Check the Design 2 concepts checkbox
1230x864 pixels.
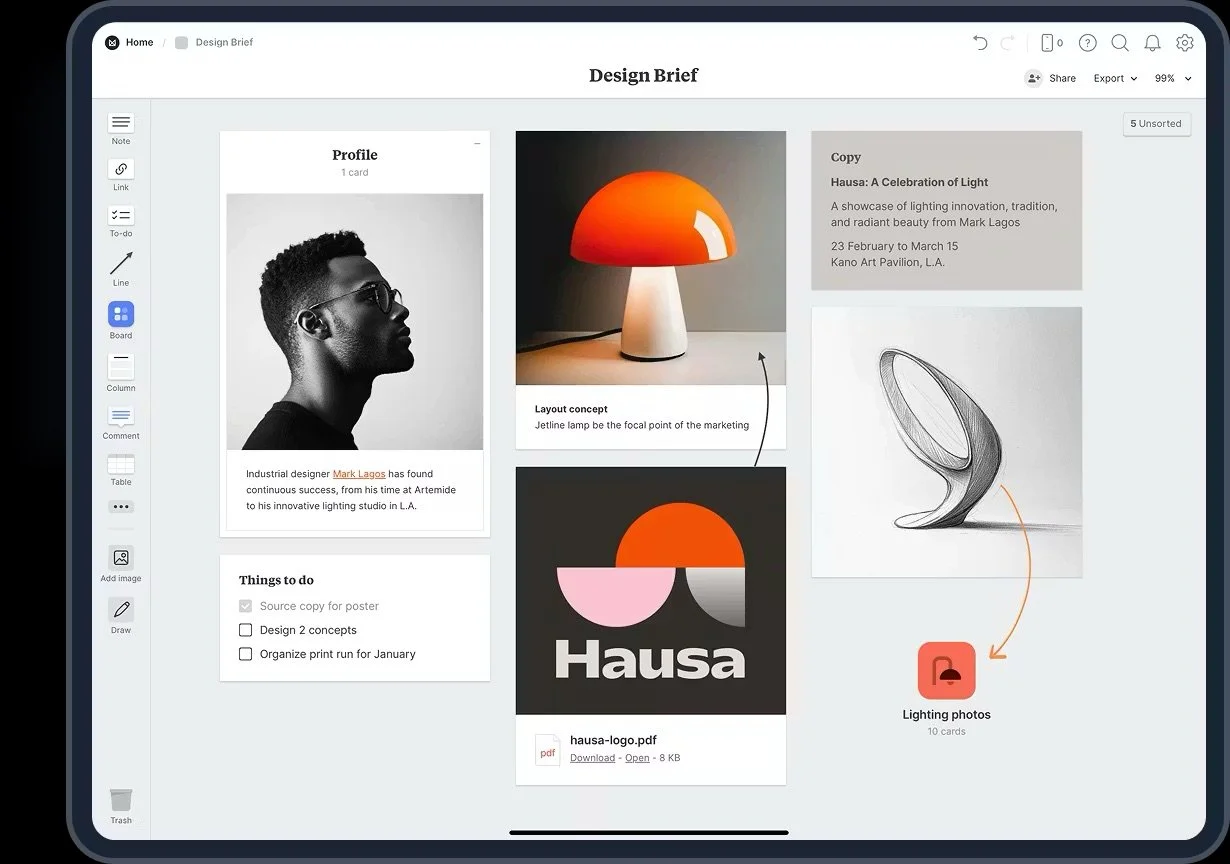click(x=245, y=630)
